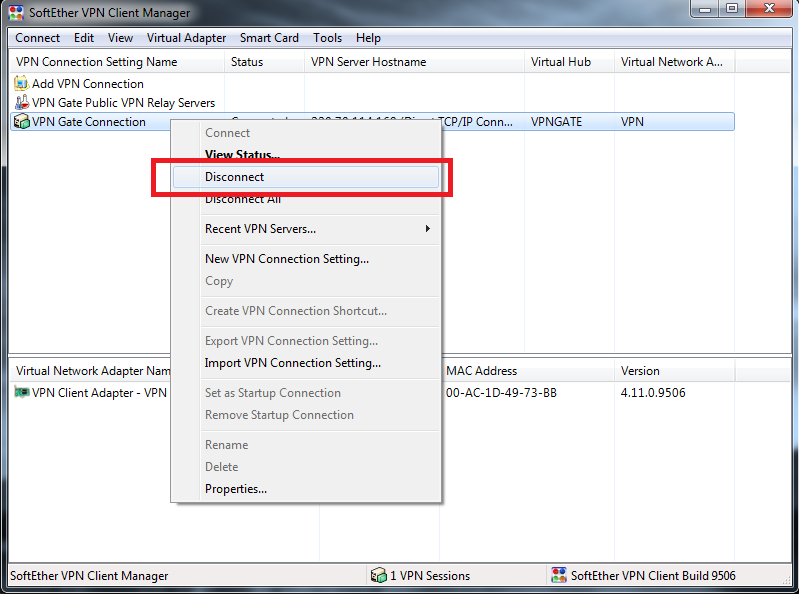Select 'VPN Gate Public VPN Relay Servers' text
799x594 pixels.
pyautogui.click(x=123, y=103)
